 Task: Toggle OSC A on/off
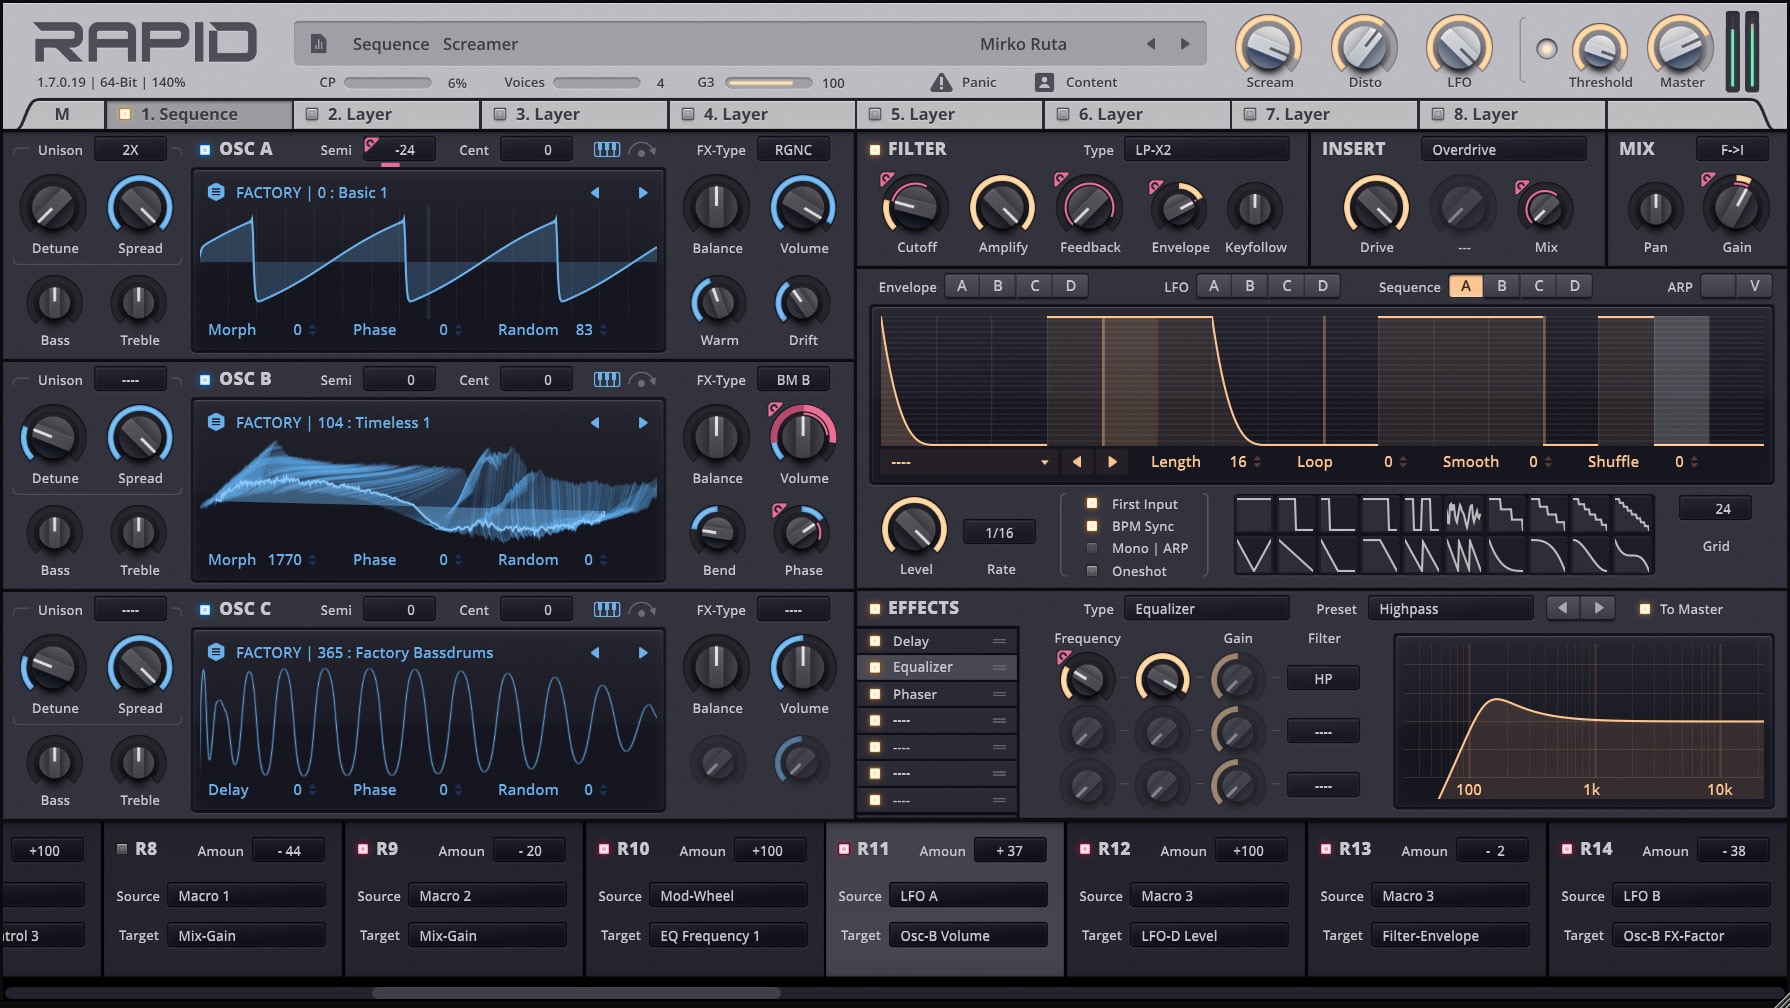pyautogui.click(x=204, y=150)
